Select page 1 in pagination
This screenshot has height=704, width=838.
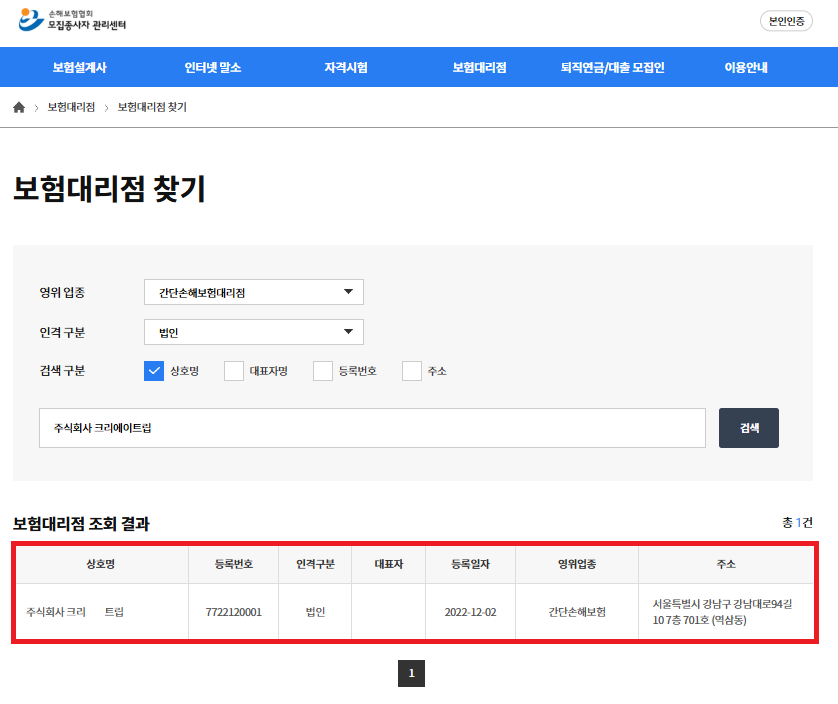[411, 674]
